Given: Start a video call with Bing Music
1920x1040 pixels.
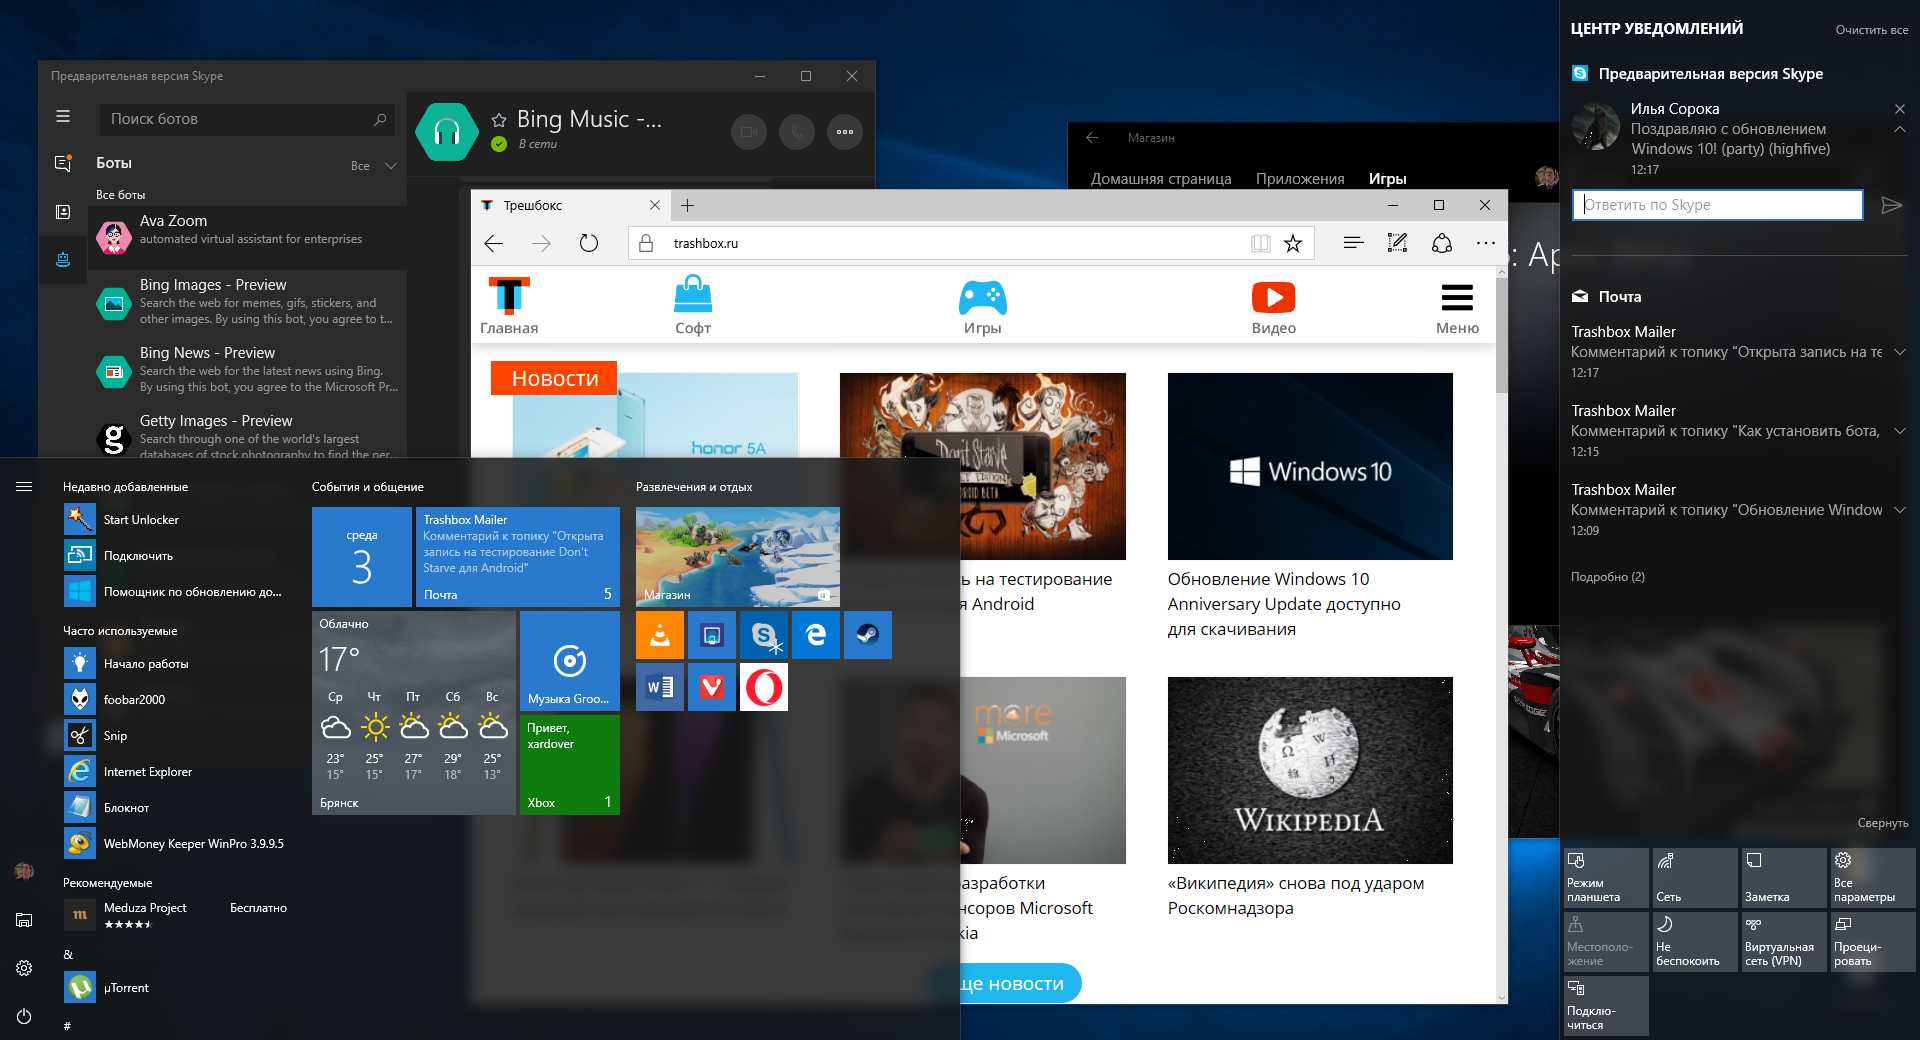Looking at the screenshot, I should (x=748, y=132).
